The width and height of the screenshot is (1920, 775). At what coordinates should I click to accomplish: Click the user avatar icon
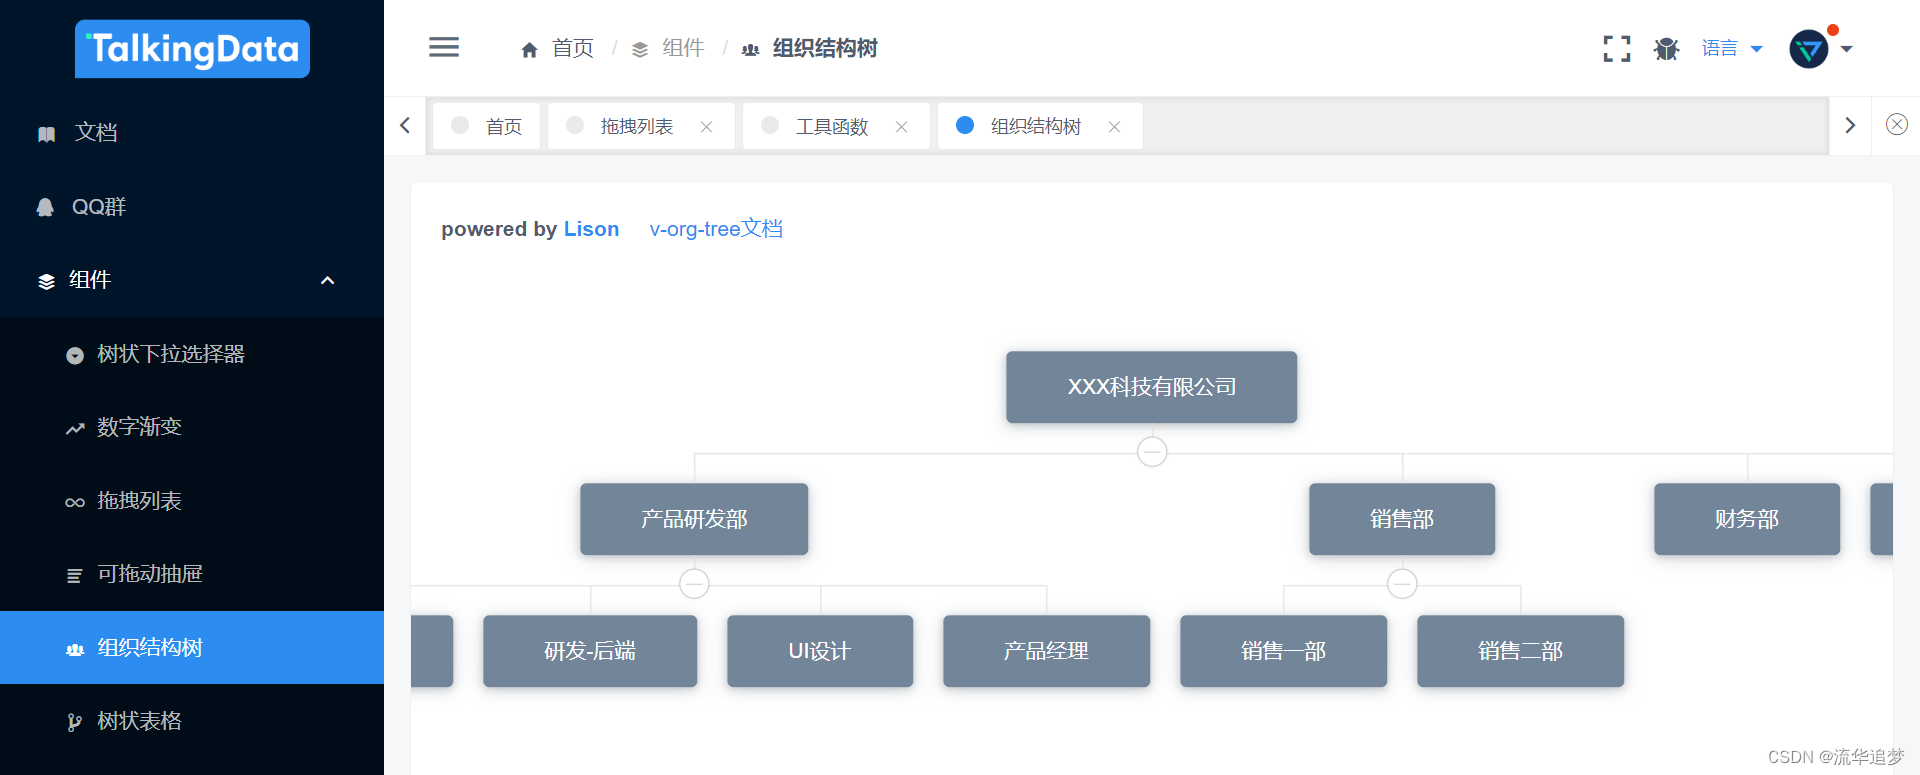[1809, 49]
